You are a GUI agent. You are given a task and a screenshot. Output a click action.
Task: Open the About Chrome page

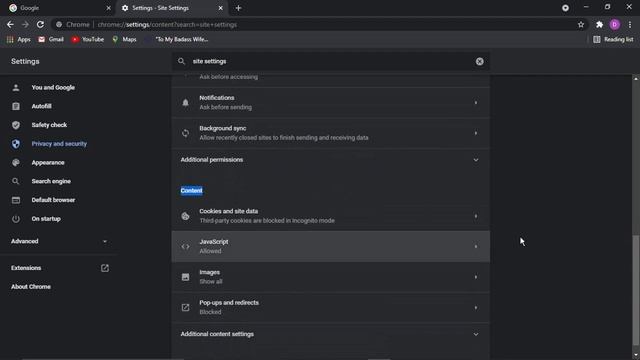(x=31, y=287)
